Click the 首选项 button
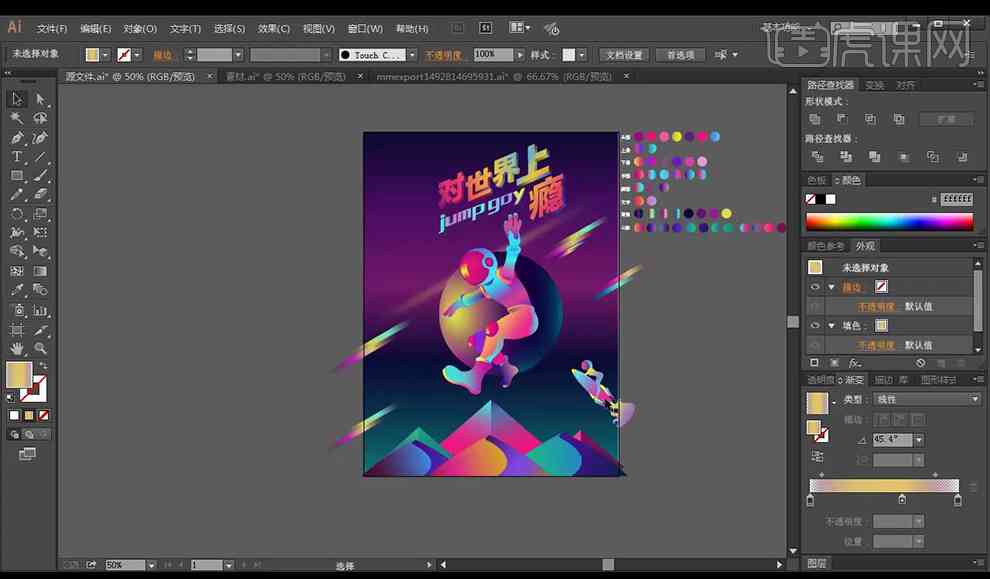Viewport: 990px width, 579px height. 681,55
